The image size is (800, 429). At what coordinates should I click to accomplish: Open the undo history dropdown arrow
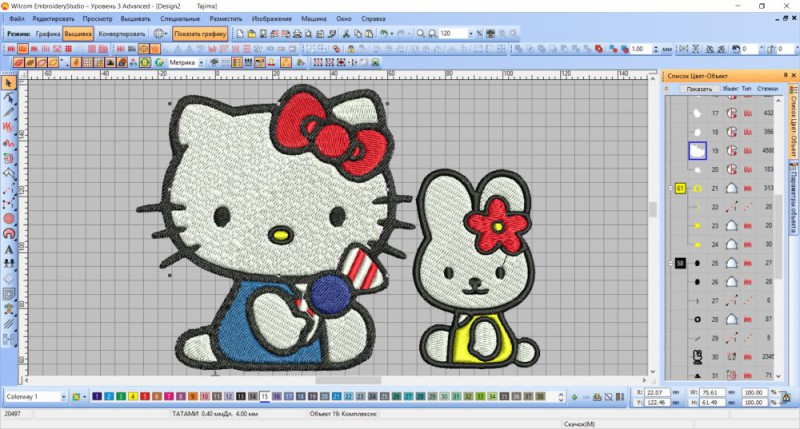(391, 34)
